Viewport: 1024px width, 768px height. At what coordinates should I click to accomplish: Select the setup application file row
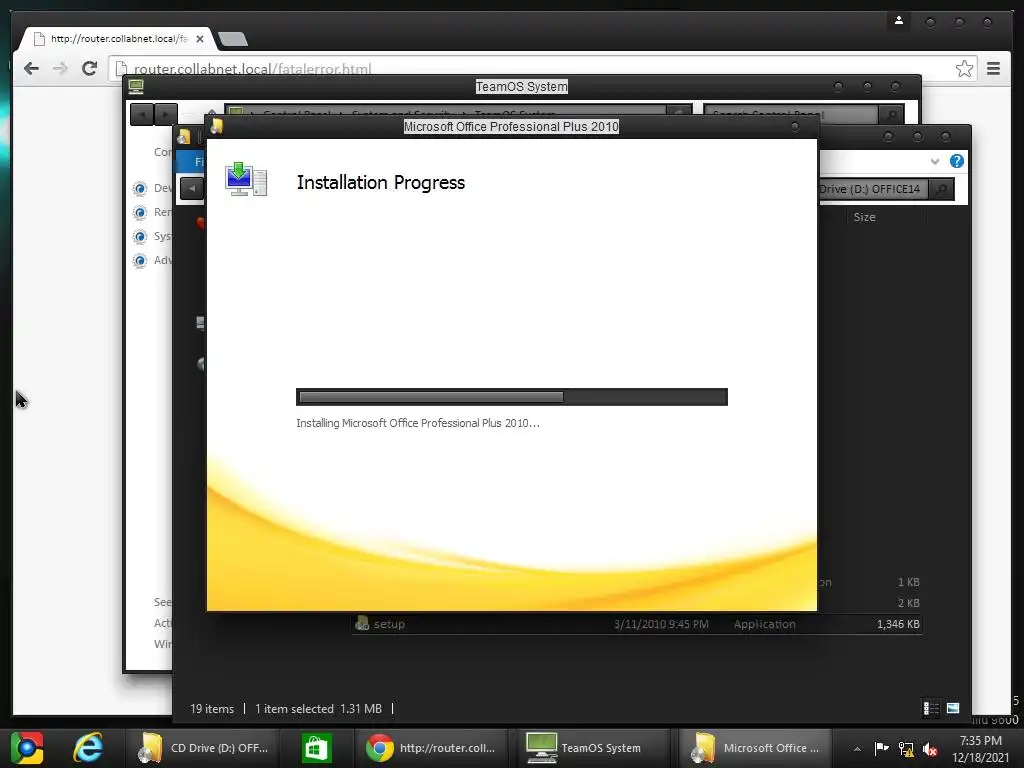coord(637,624)
